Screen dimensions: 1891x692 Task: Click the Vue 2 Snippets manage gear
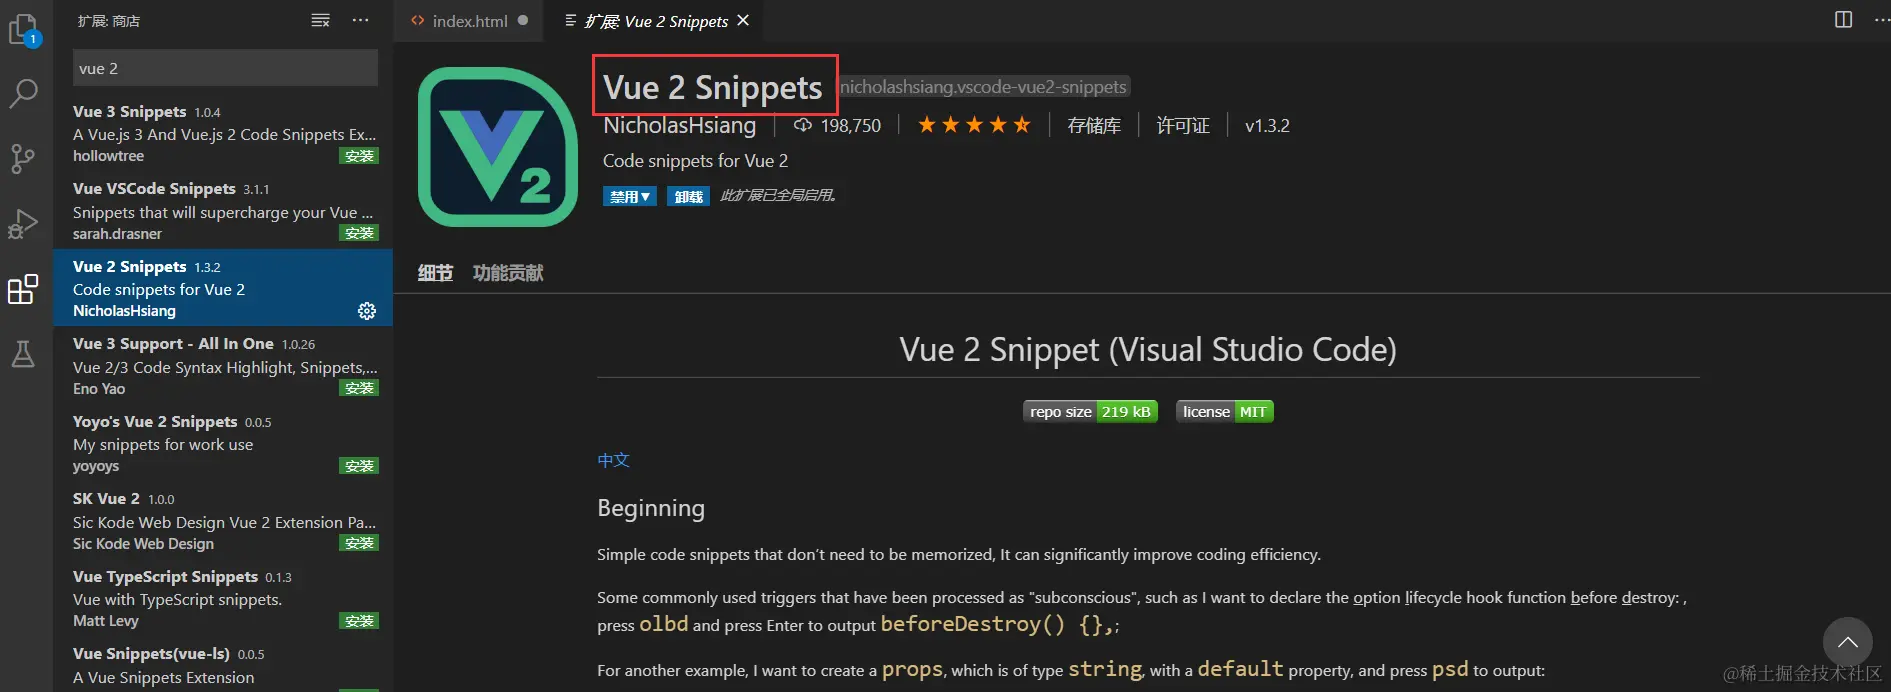367,311
